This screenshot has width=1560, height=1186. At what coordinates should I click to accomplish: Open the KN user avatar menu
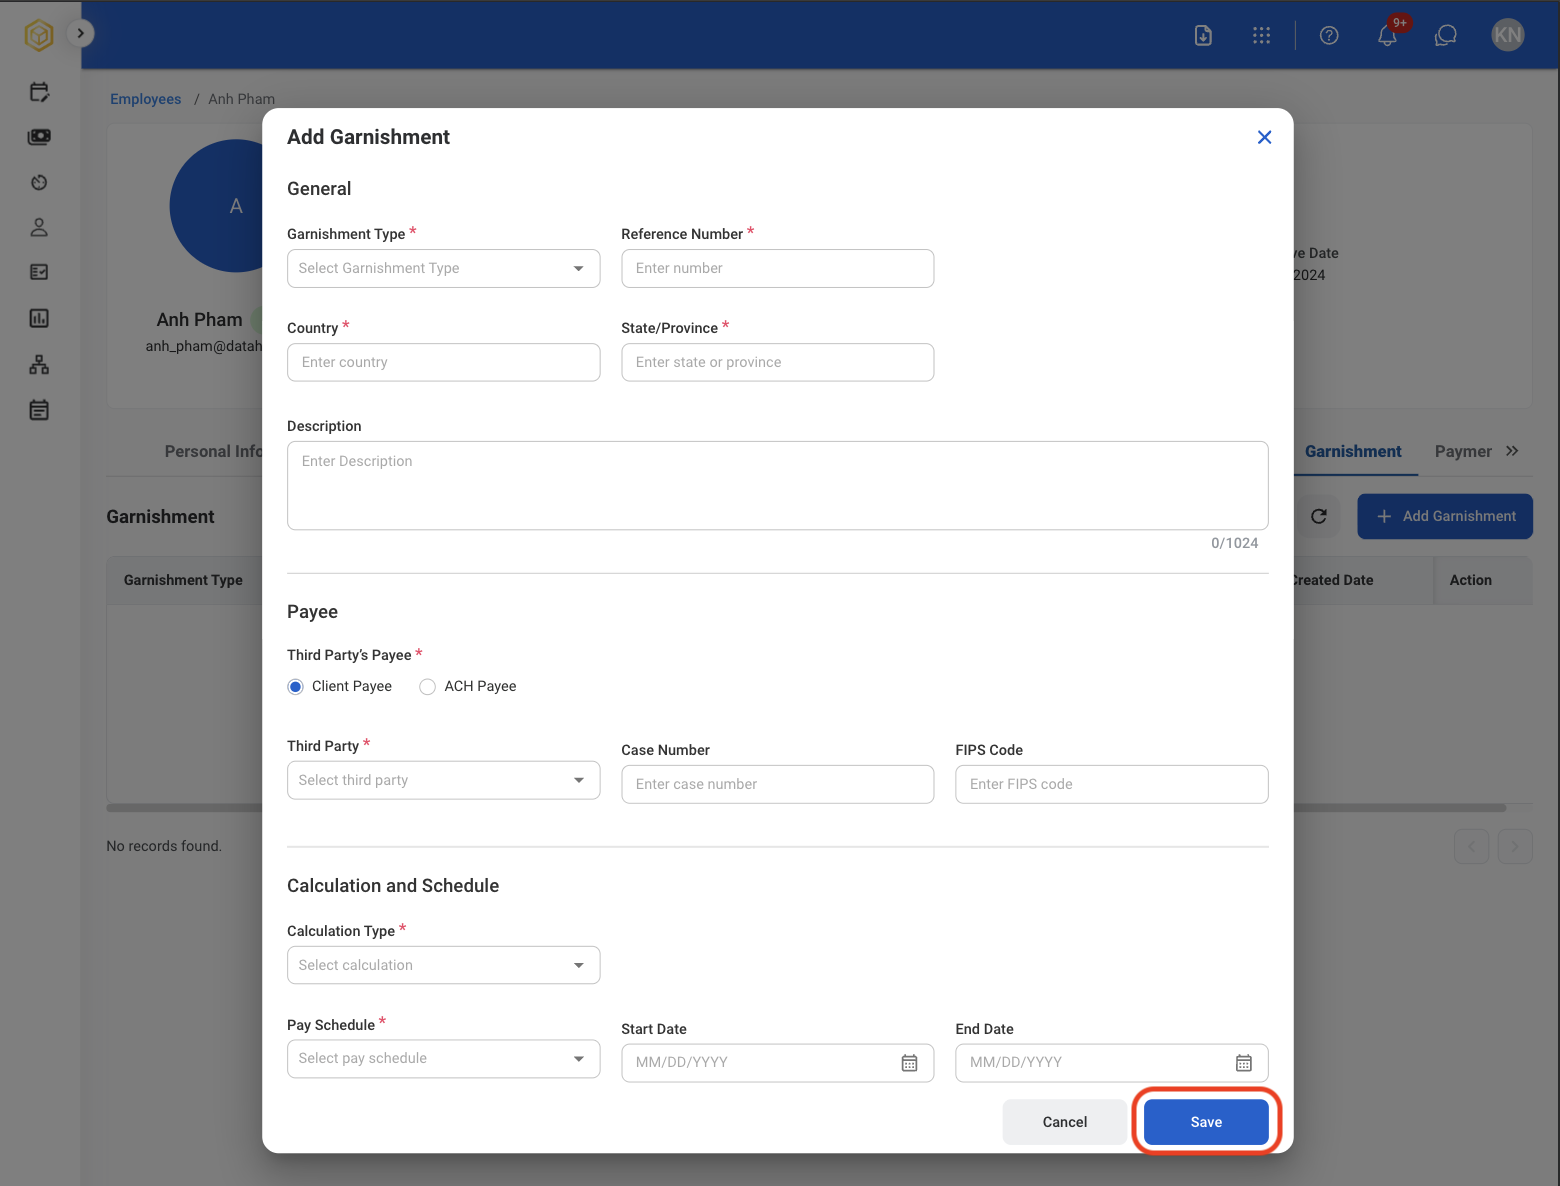(1507, 36)
